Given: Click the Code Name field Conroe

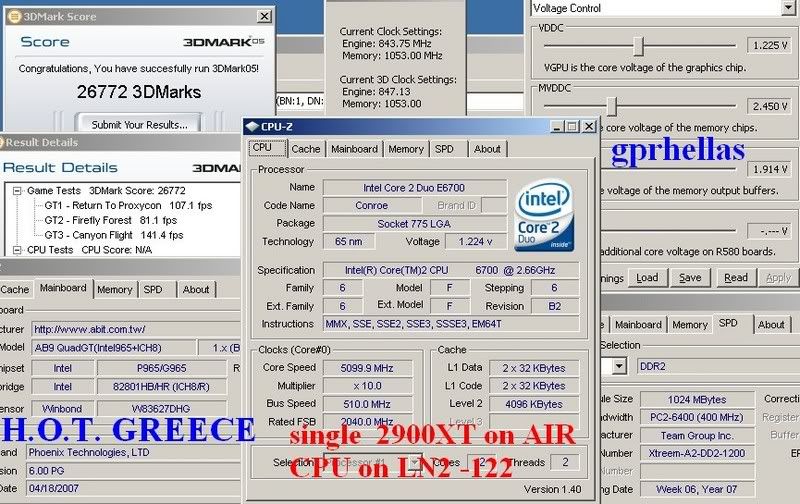Looking at the screenshot, I should pyautogui.click(x=372, y=206).
